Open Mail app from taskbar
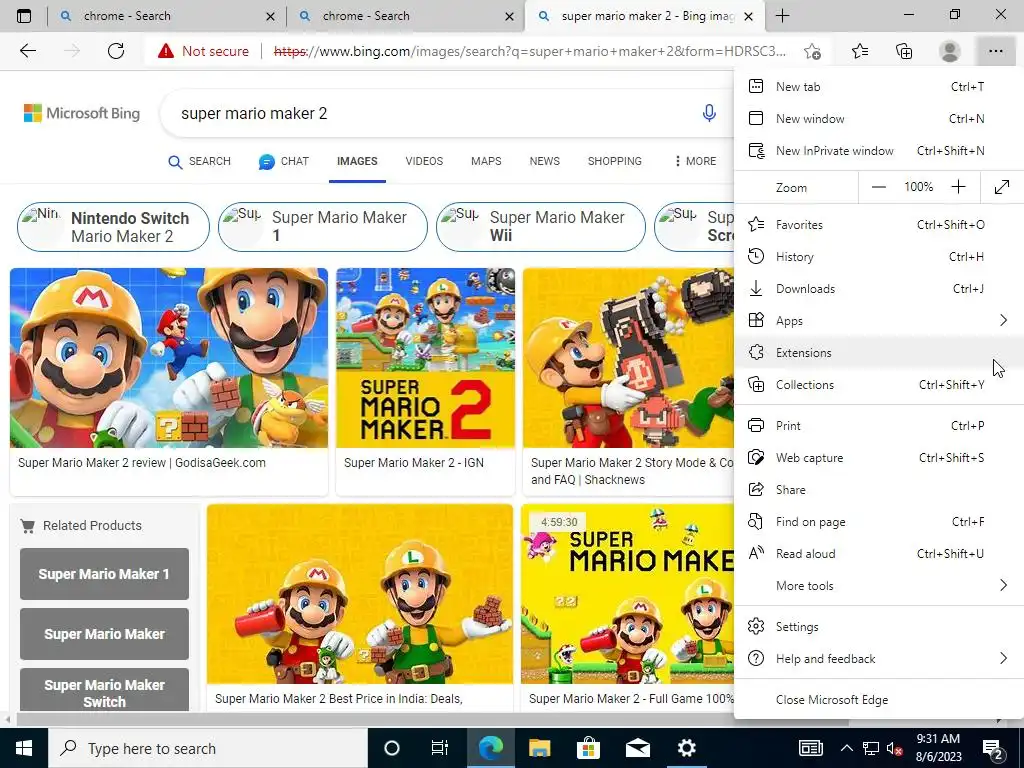 point(637,748)
